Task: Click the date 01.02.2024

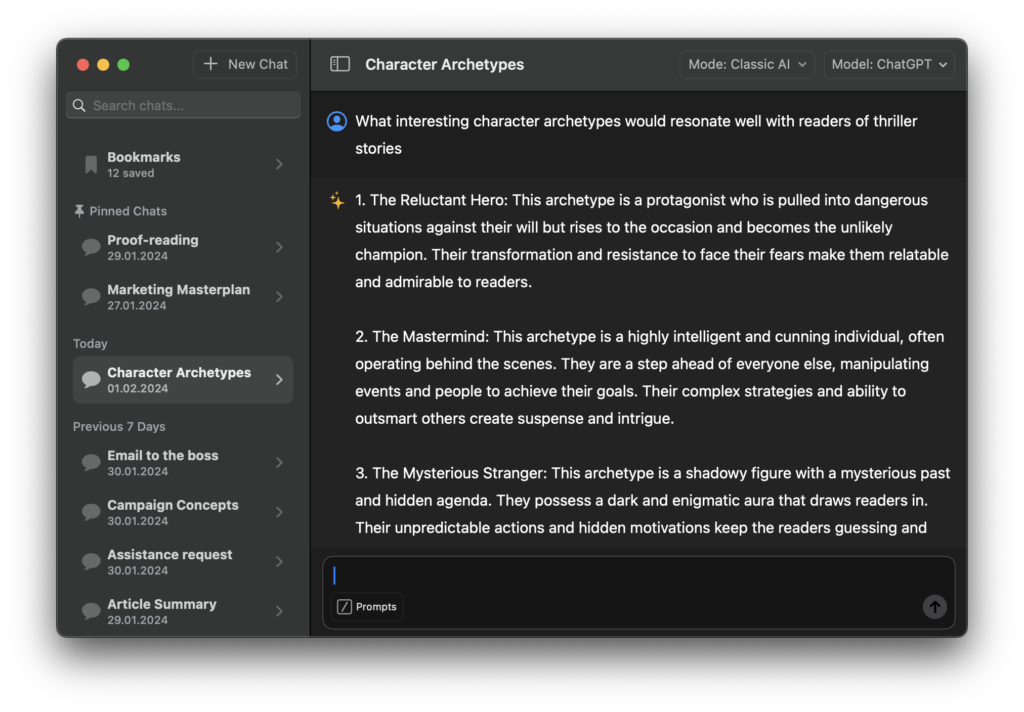Action: point(137,389)
